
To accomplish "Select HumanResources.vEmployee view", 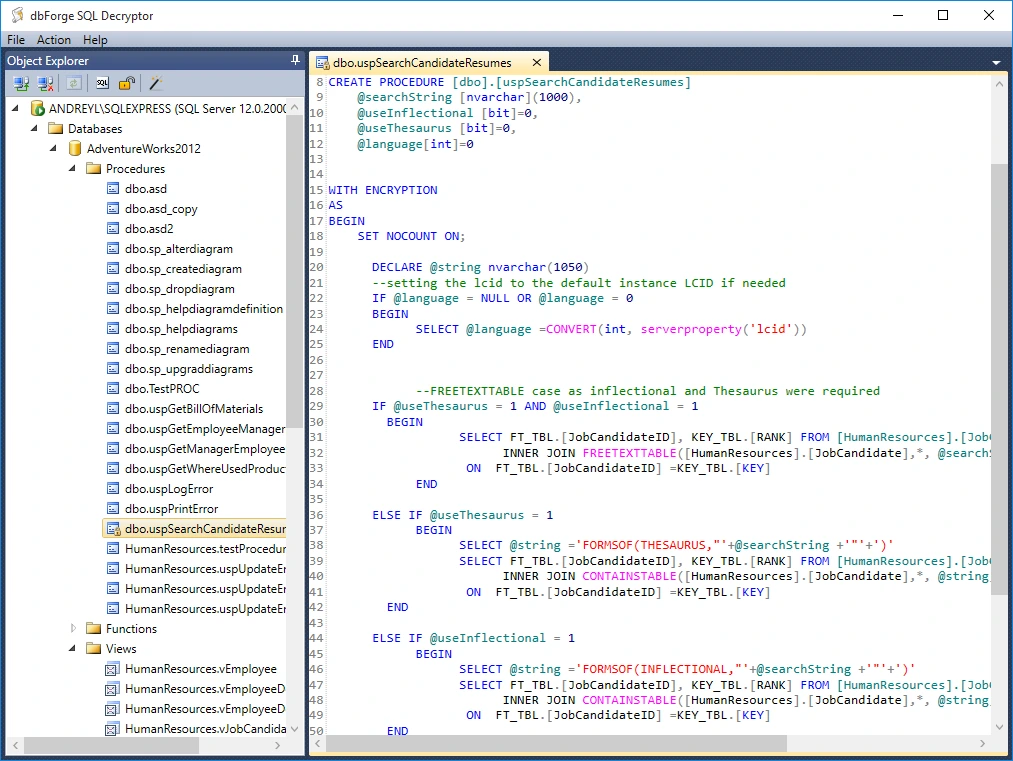I will (x=200, y=669).
